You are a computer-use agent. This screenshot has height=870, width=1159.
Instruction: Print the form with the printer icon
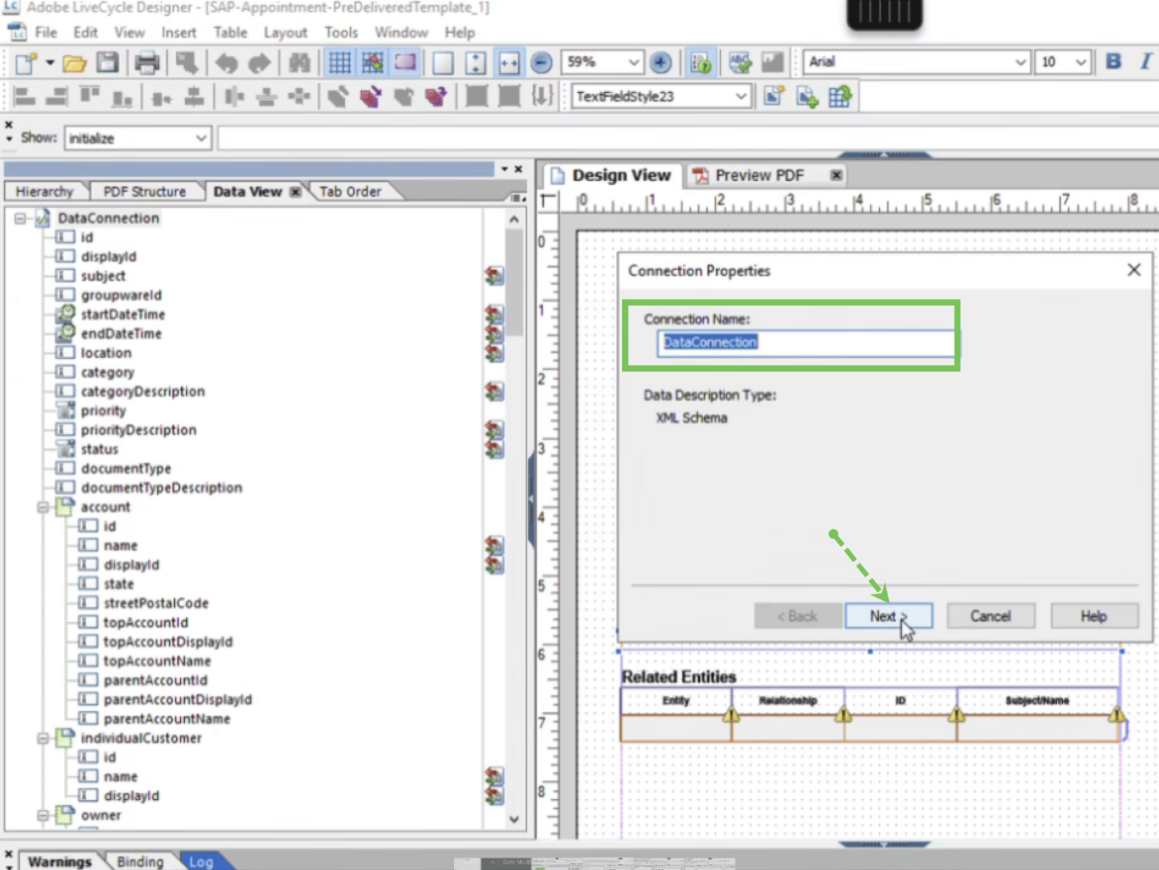coord(146,63)
